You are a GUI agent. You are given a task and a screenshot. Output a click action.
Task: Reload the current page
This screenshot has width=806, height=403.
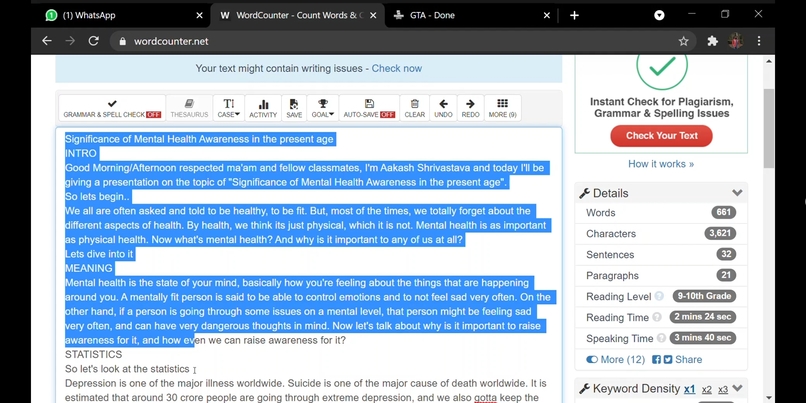(94, 41)
